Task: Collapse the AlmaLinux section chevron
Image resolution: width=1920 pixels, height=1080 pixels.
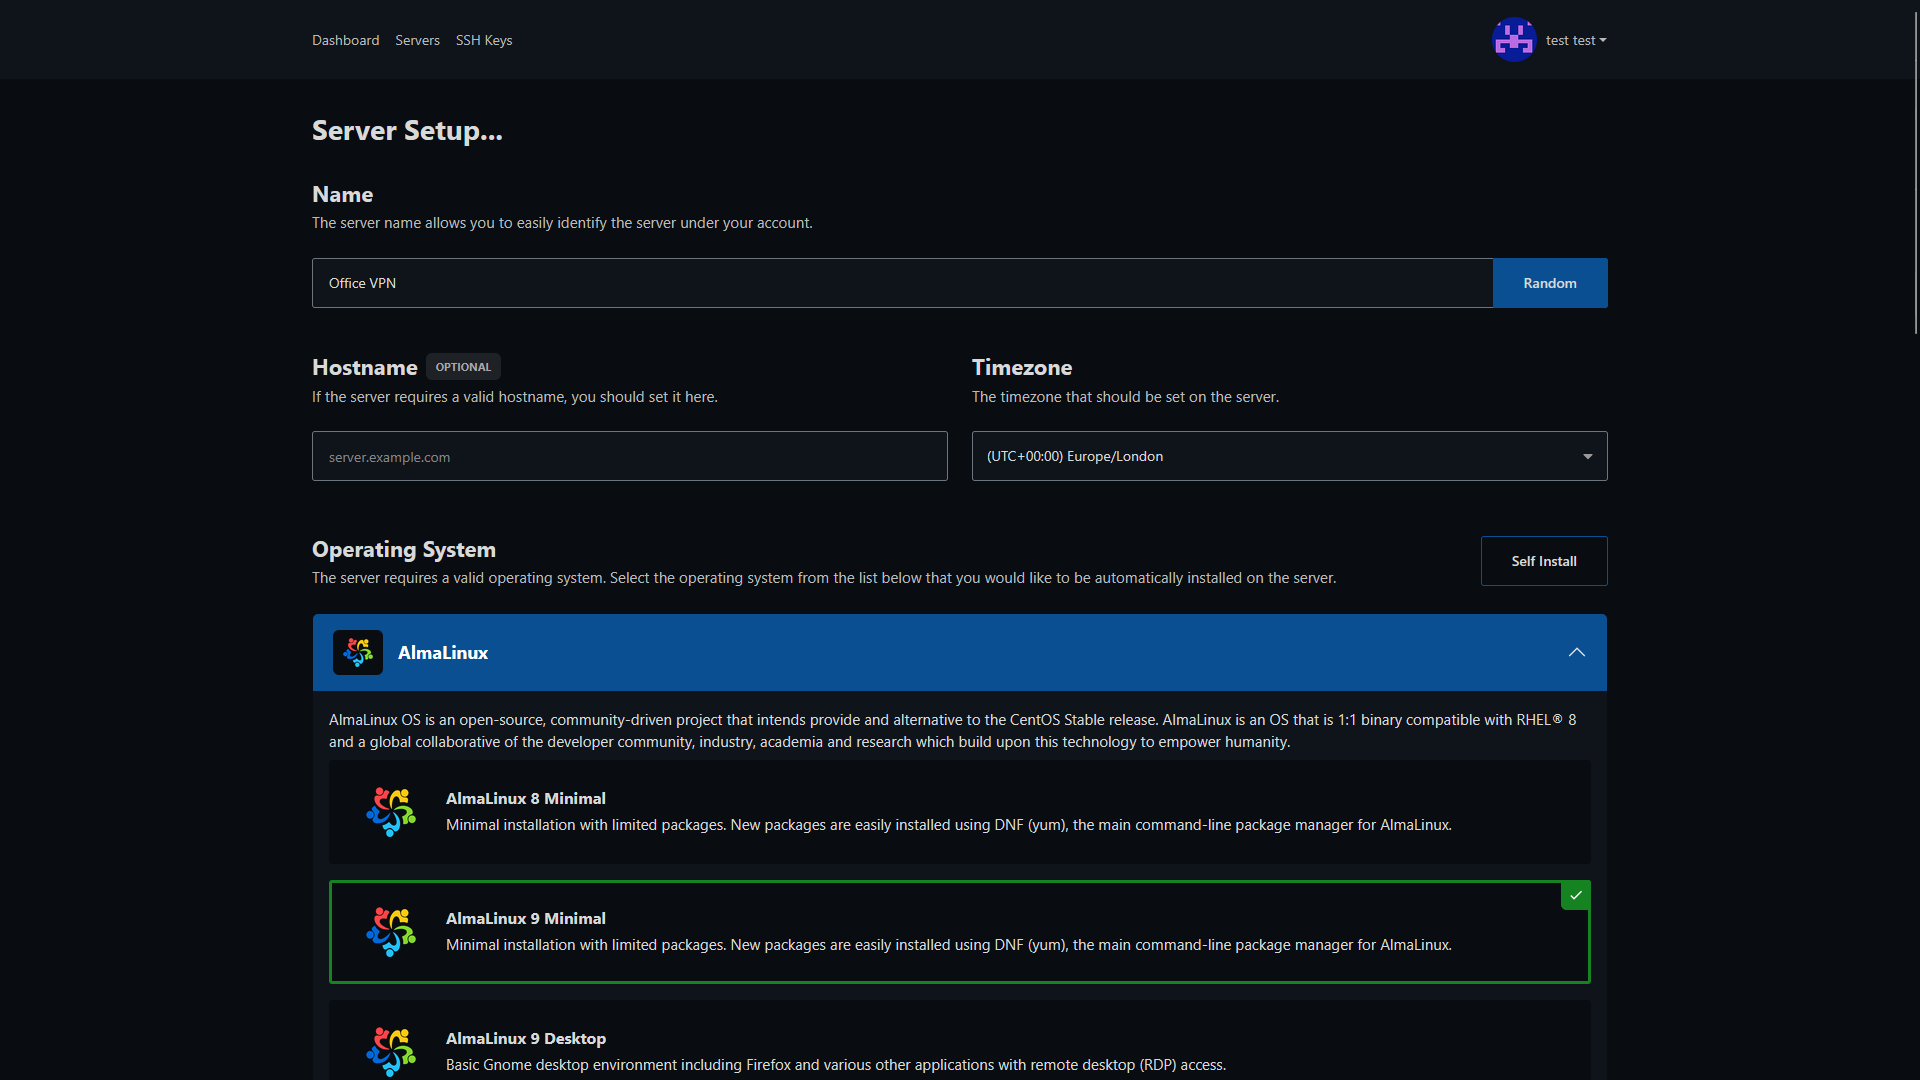Action: (x=1577, y=652)
